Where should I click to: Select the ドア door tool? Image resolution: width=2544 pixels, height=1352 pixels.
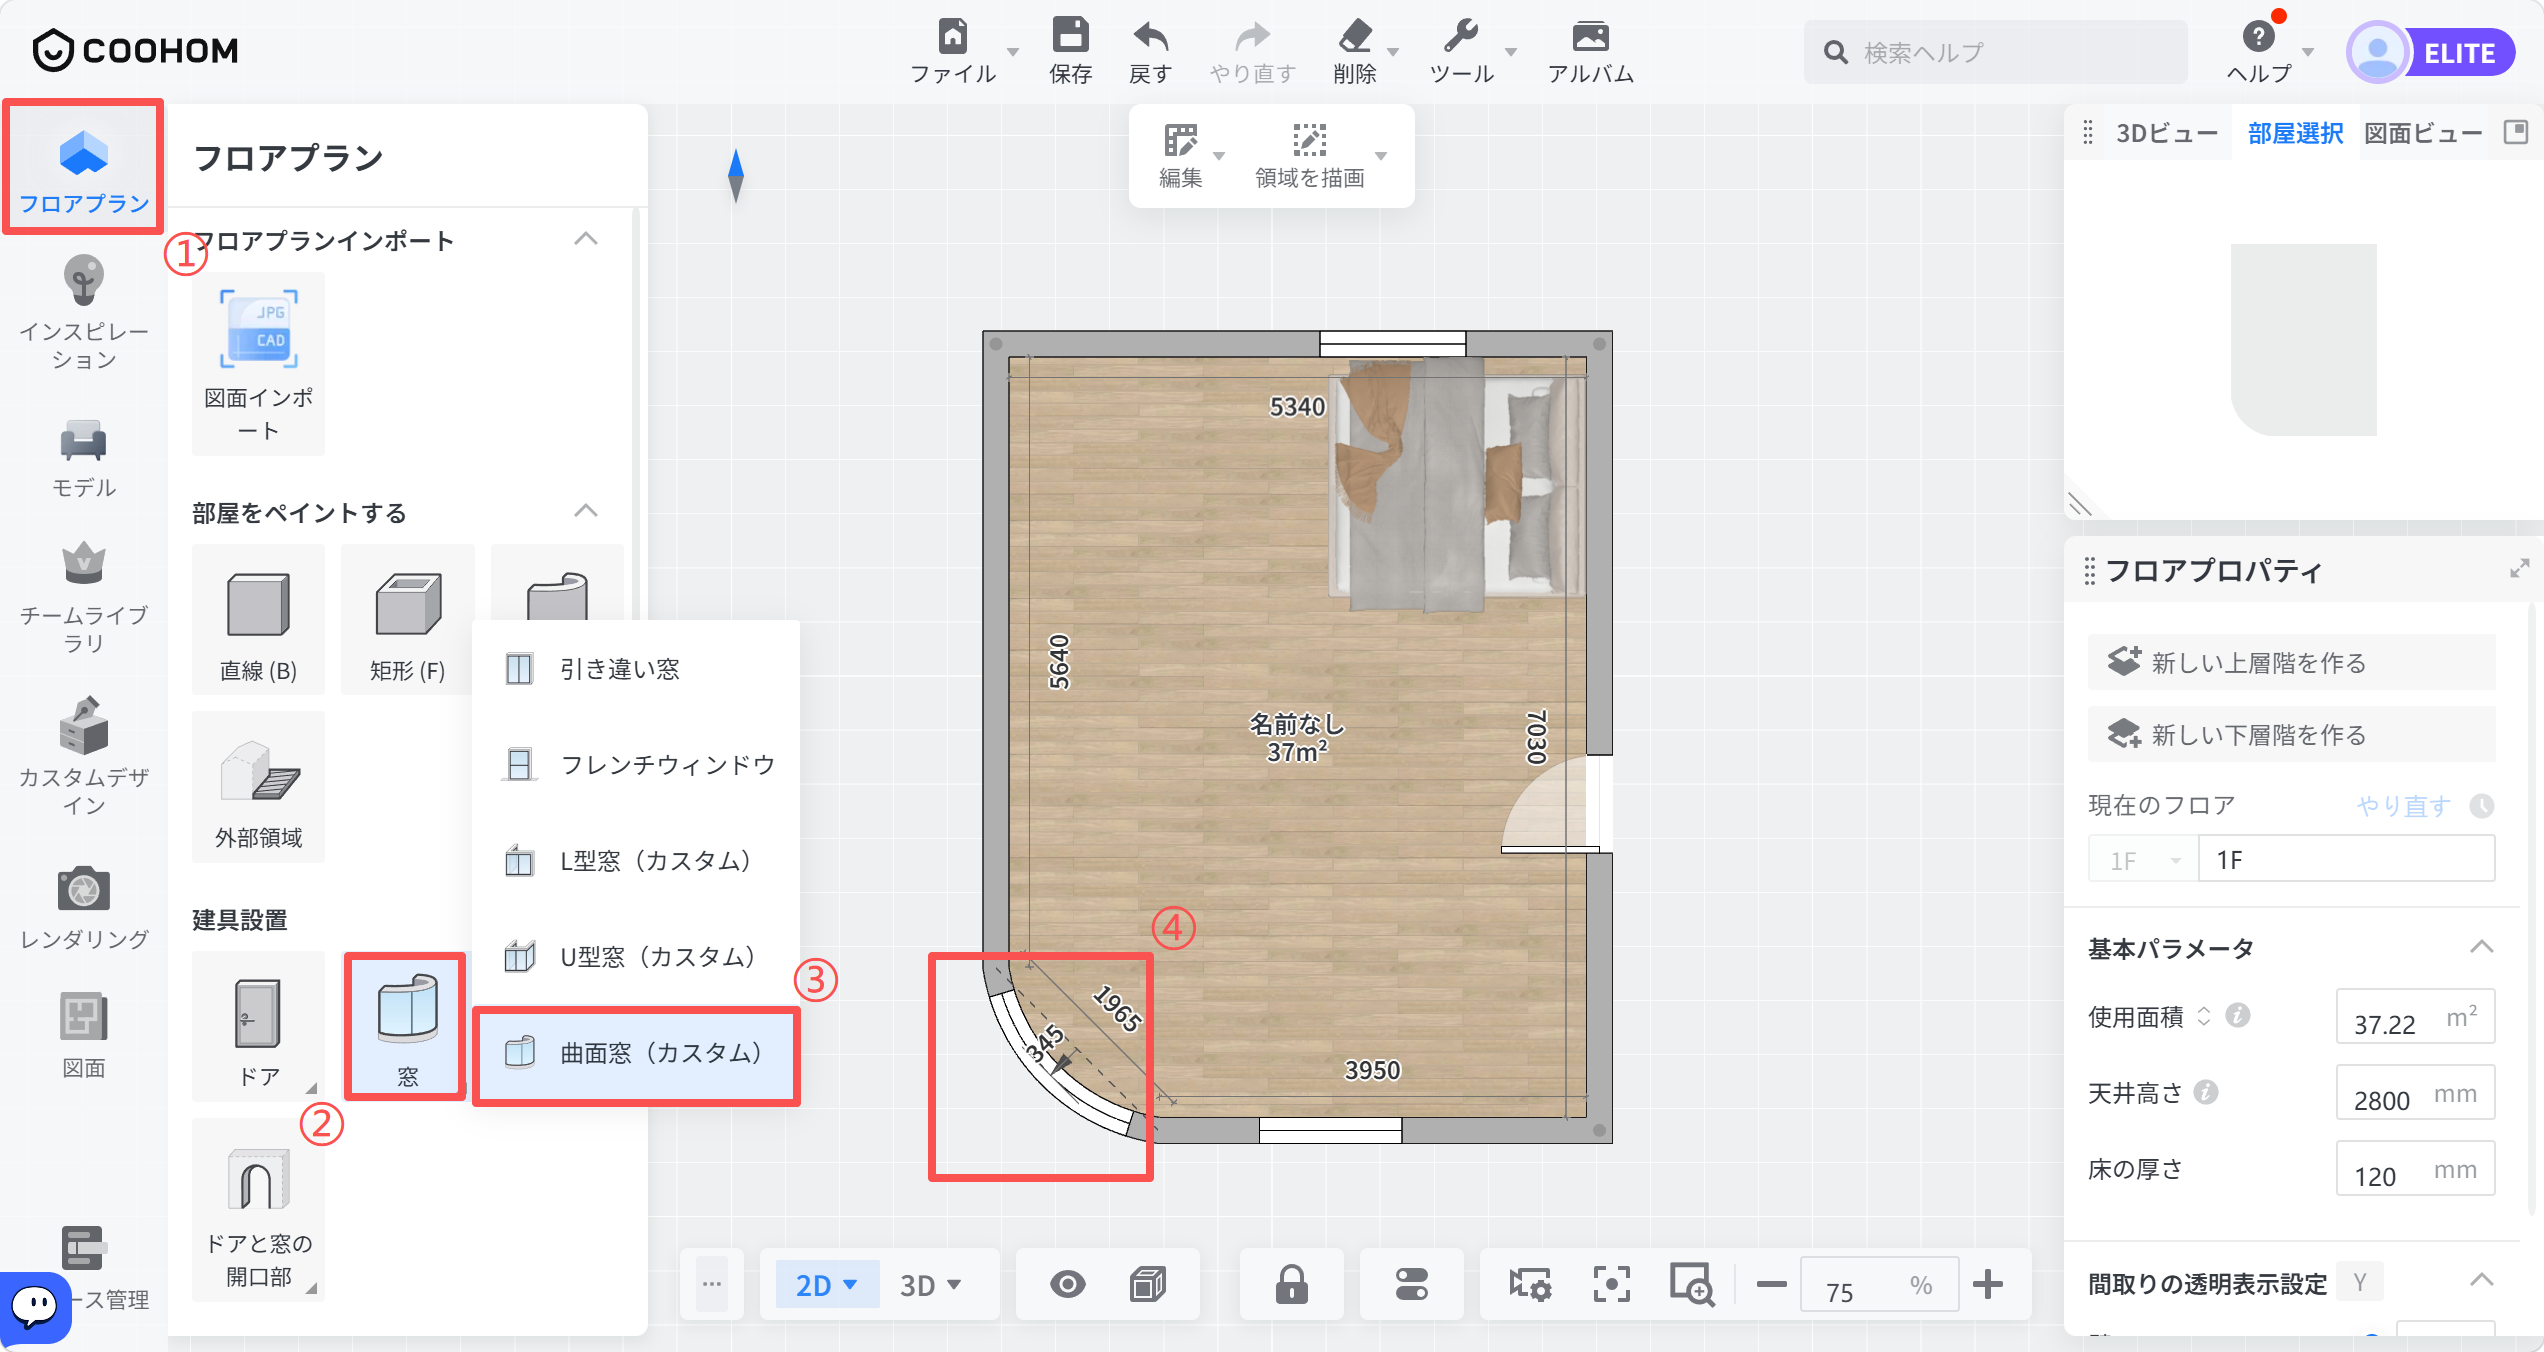click(258, 1027)
